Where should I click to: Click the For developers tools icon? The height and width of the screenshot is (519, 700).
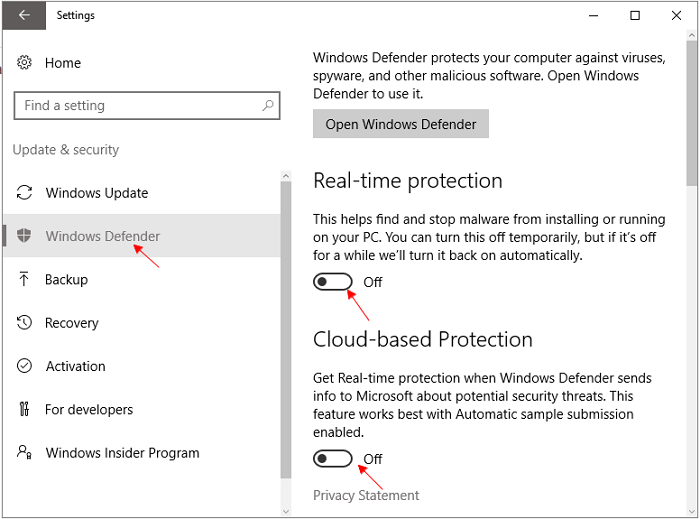coord(25,409)
